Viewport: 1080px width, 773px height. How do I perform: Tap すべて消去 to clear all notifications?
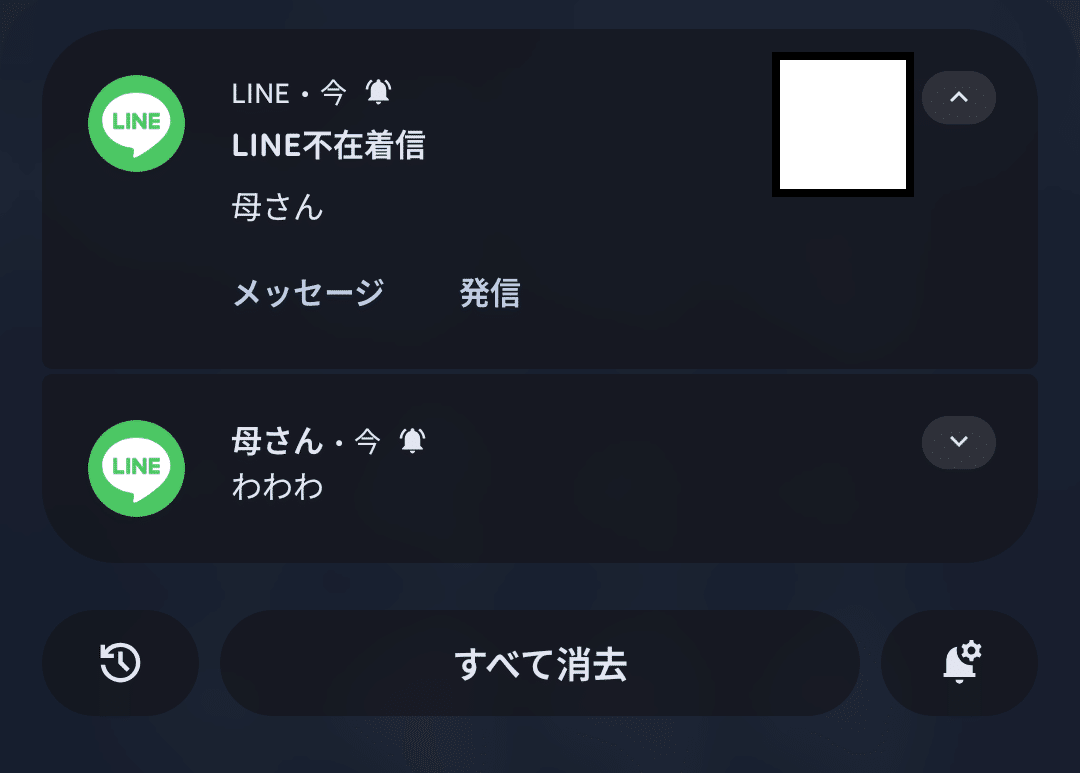[x=540, y=662]
